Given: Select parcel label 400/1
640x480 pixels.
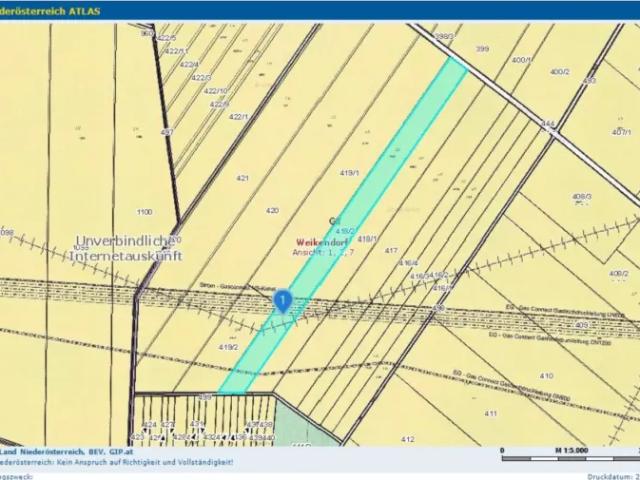Looking at the screenshot, I should (522, 60).
